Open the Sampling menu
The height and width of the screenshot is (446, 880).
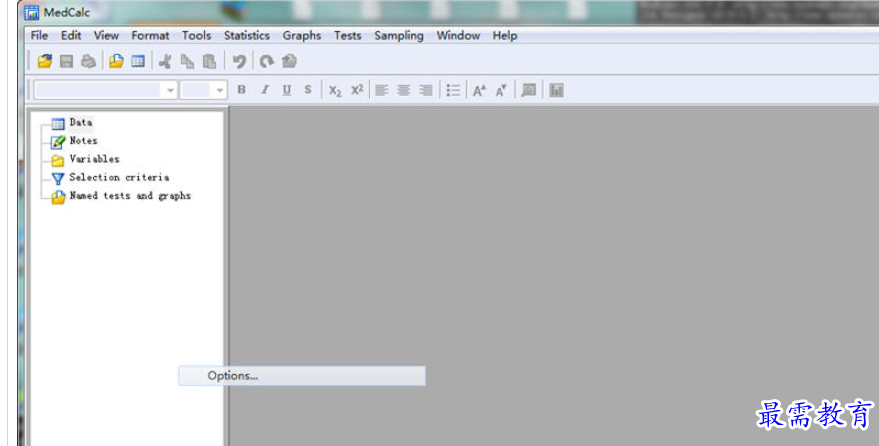coord(399,35)
